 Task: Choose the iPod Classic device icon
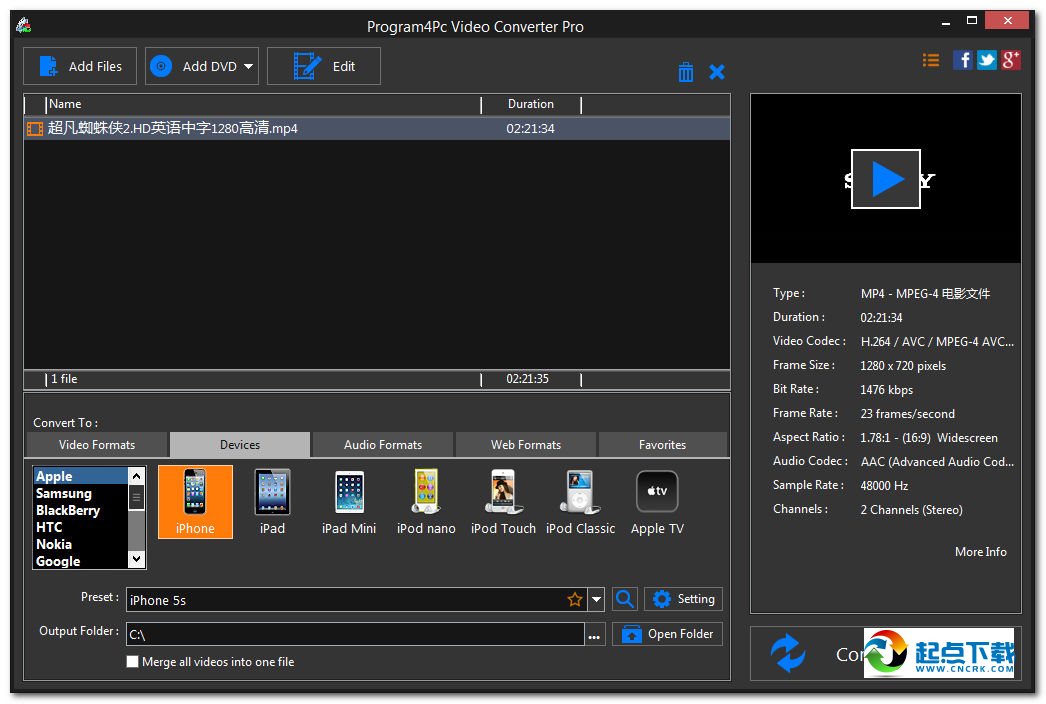tap(580, 502)
